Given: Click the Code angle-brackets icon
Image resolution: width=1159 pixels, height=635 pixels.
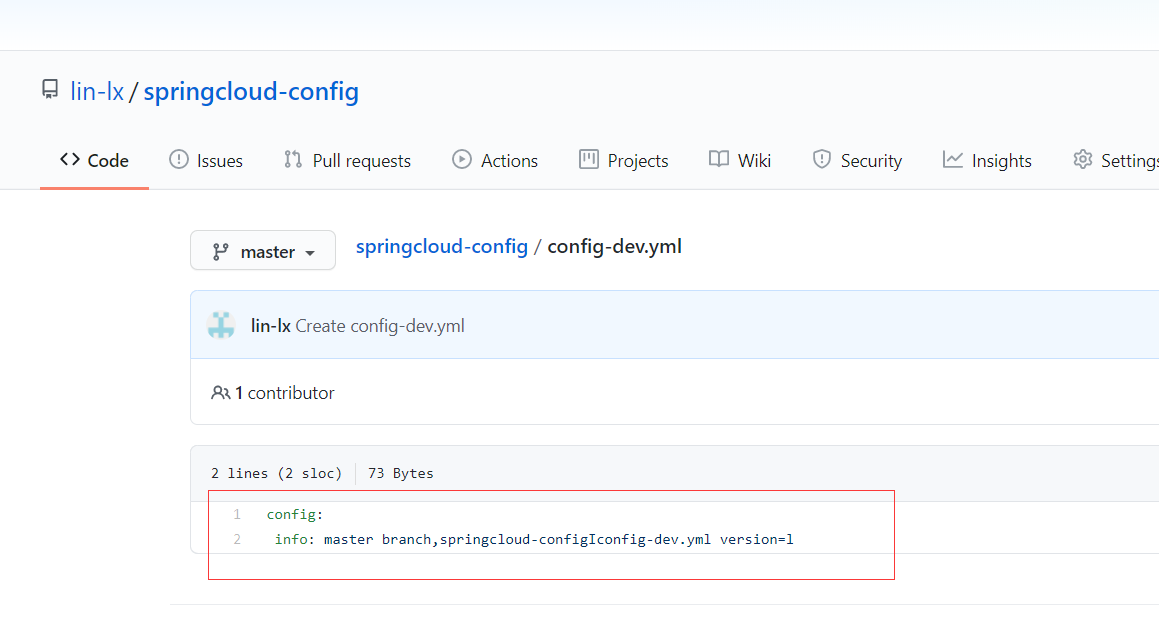Looking at the screenshot, I should tap(70, 160).
